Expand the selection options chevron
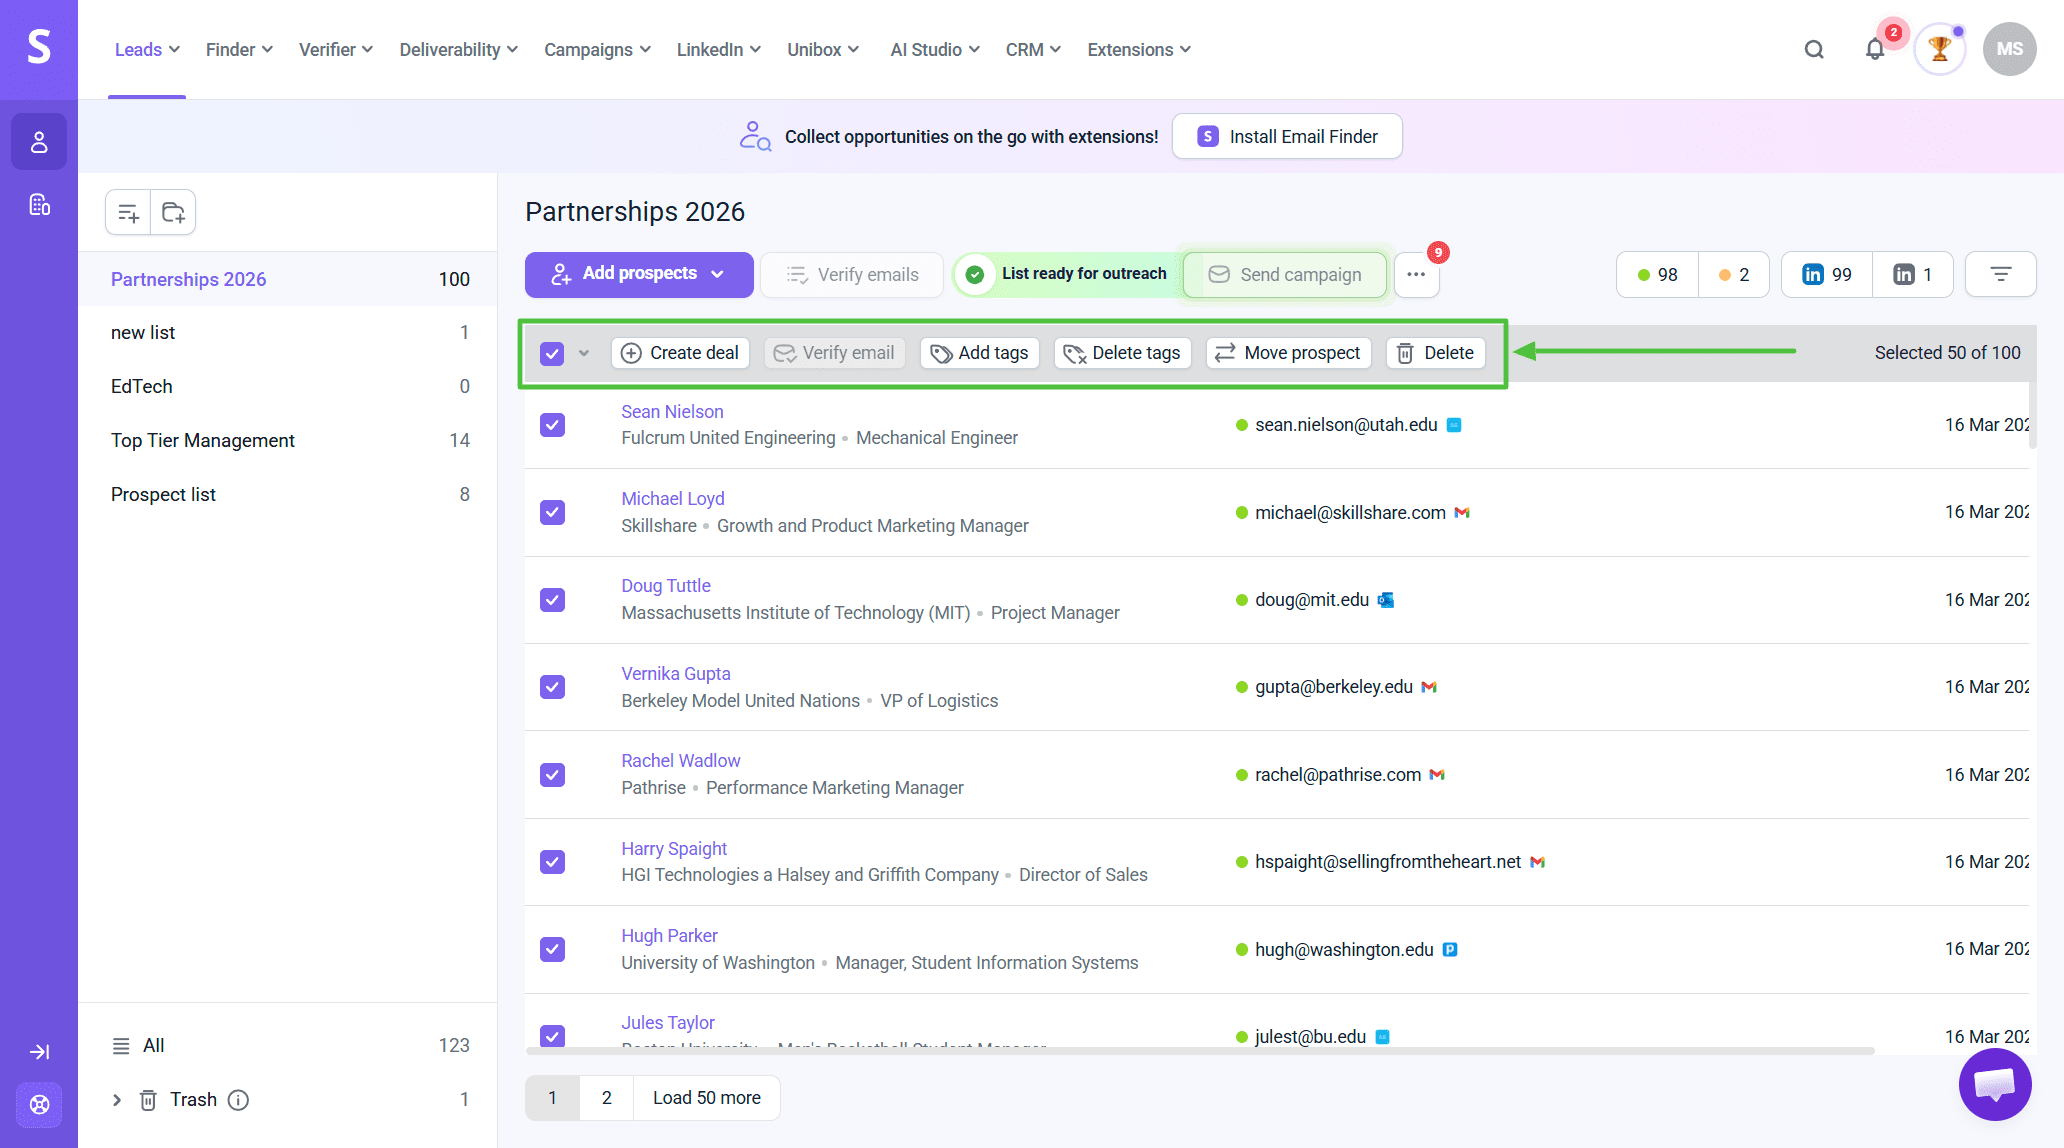 tap(584, 353)
